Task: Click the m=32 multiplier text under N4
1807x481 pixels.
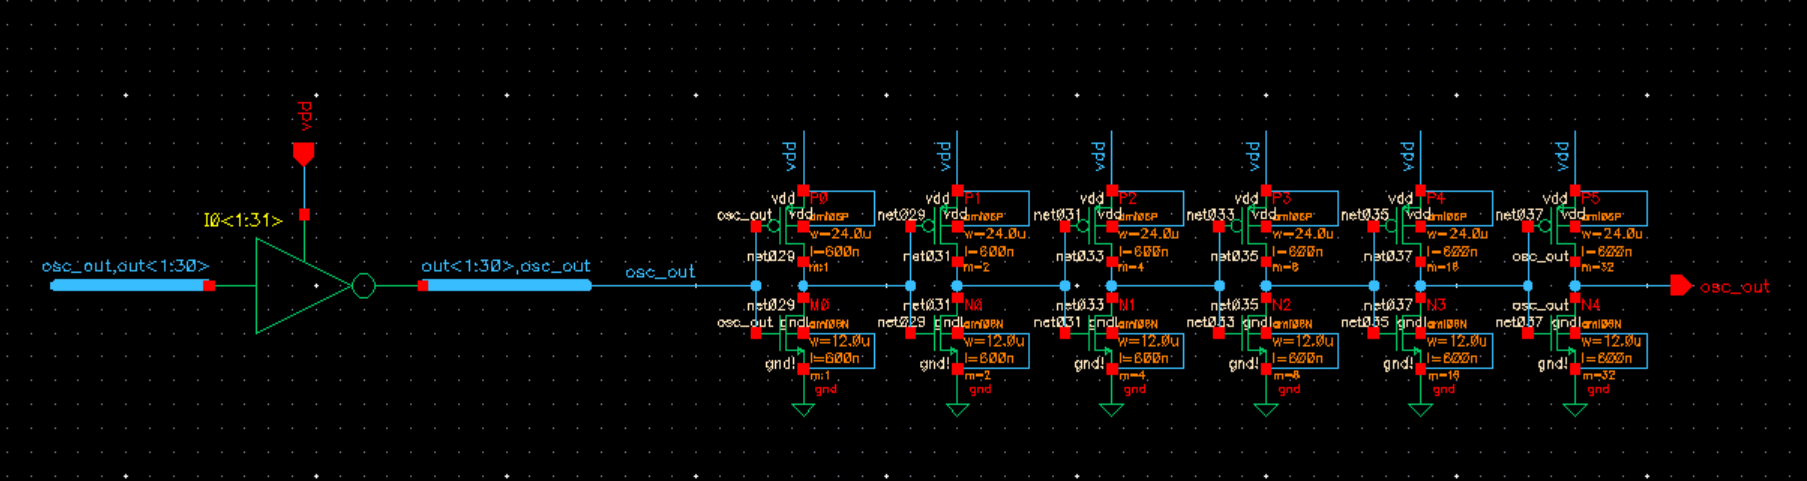Action: coord(1598,376)
